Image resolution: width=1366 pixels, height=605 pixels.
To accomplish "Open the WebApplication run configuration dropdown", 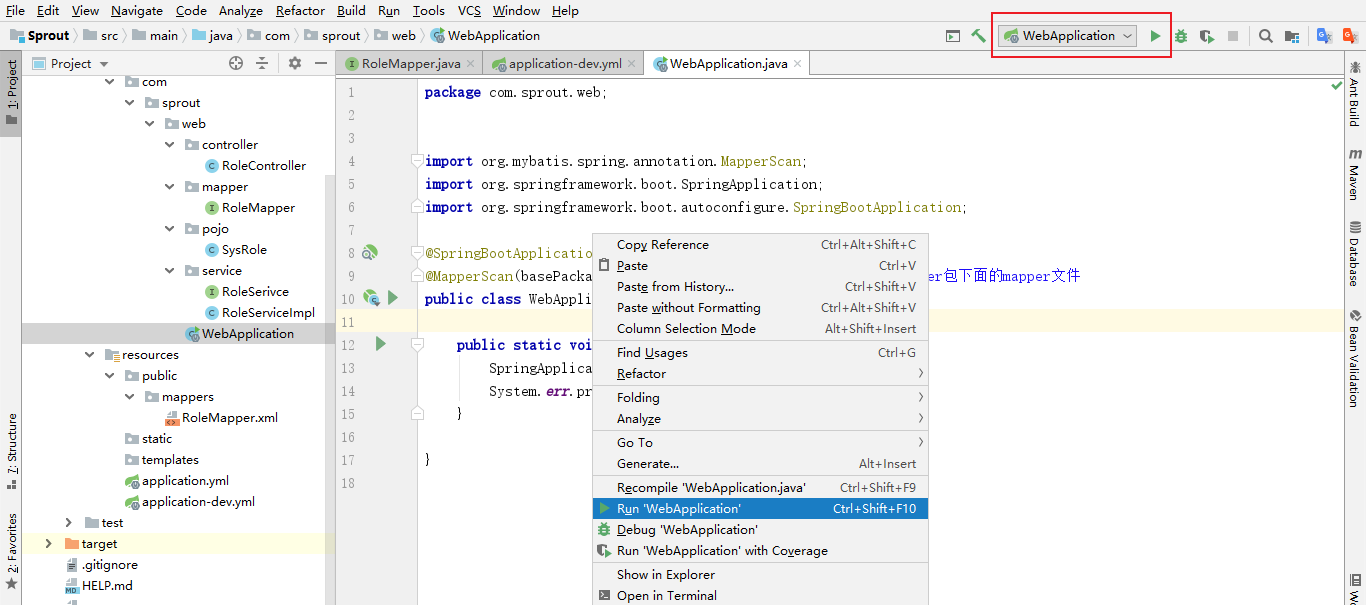I will tap(1068, 36).
